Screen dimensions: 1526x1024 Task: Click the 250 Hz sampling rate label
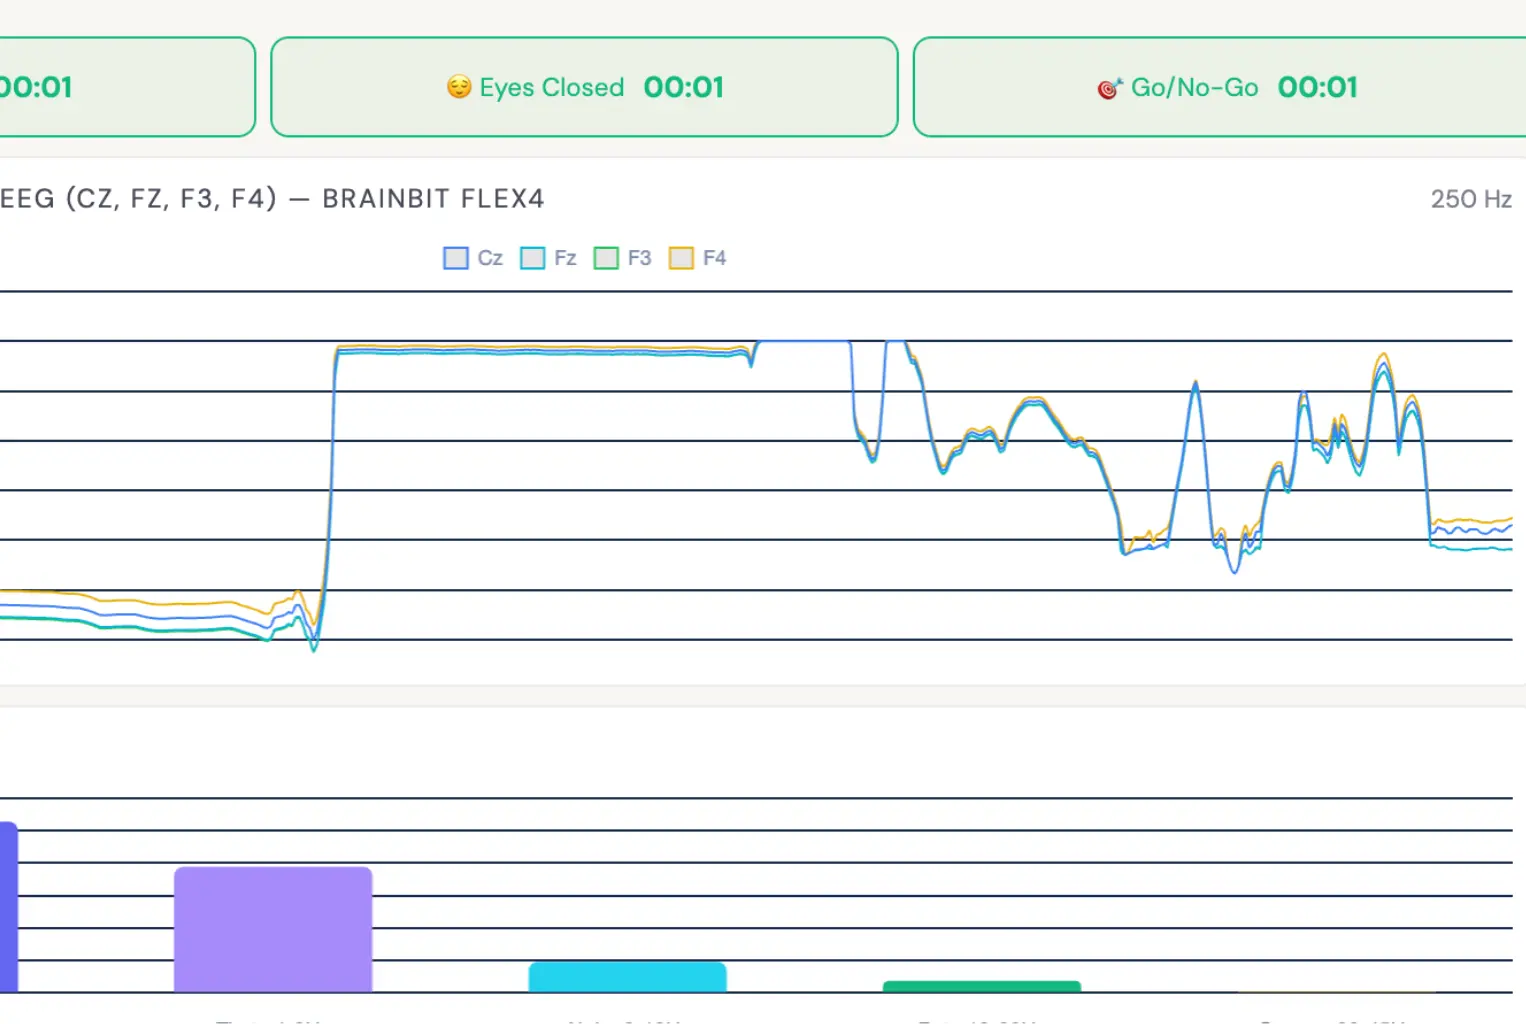(x=1471, y=199)
